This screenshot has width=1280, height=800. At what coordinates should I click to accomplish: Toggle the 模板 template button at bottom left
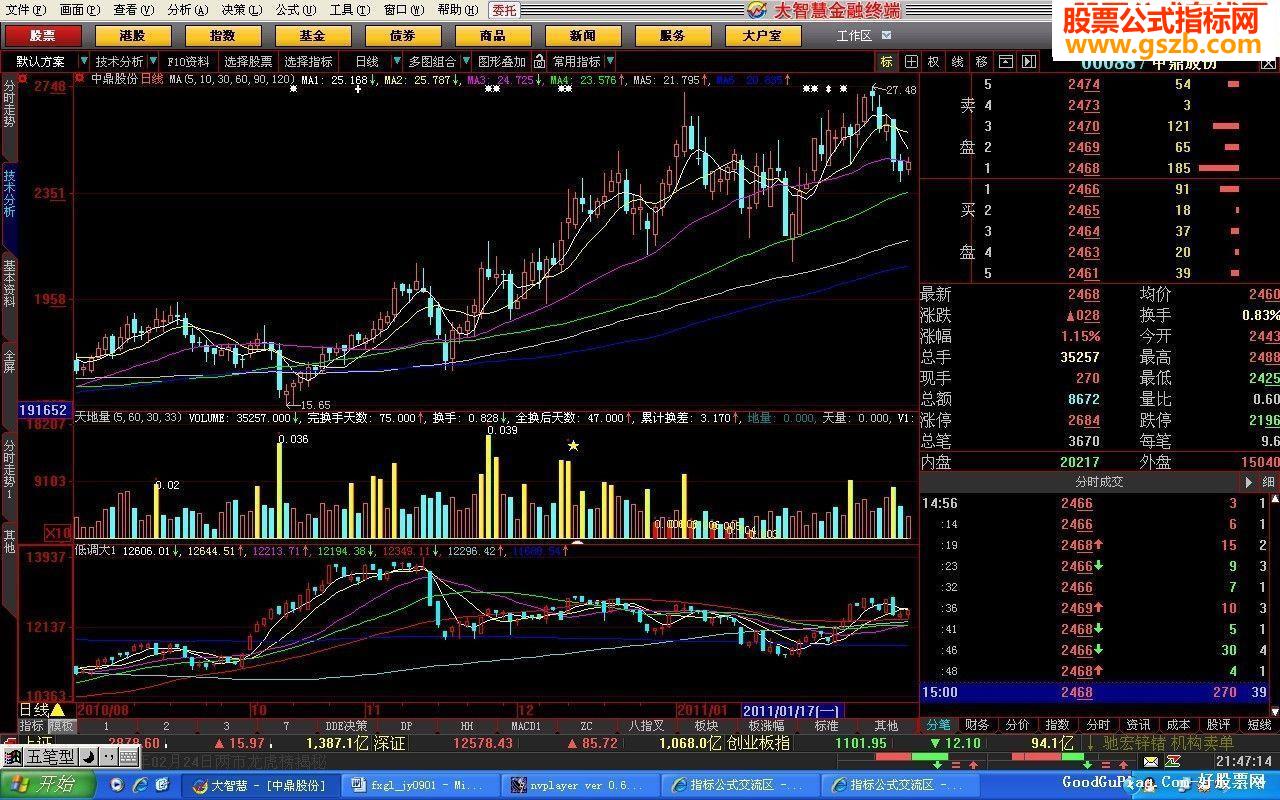click(61, 725)
